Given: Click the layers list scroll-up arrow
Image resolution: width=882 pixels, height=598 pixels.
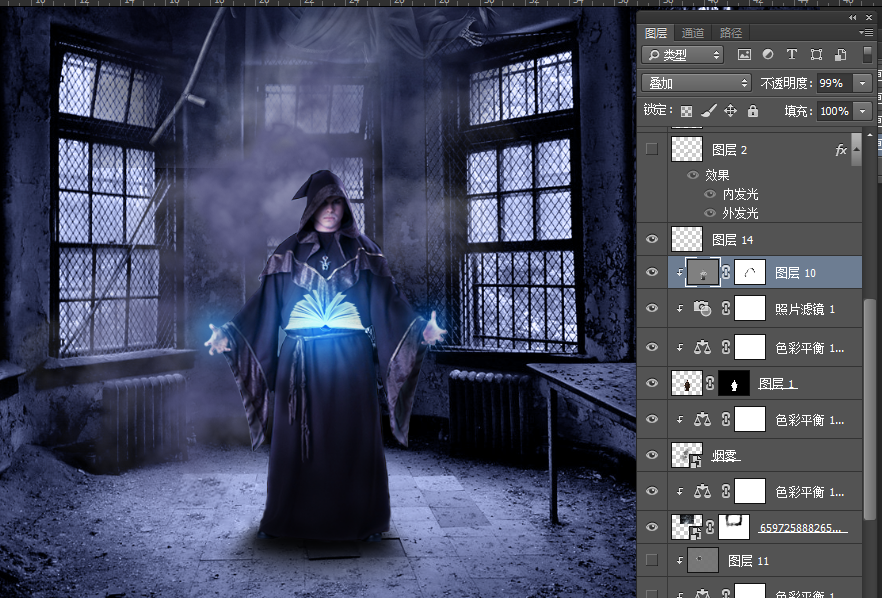Looking at the screenshot, I should tap(870, 135).
